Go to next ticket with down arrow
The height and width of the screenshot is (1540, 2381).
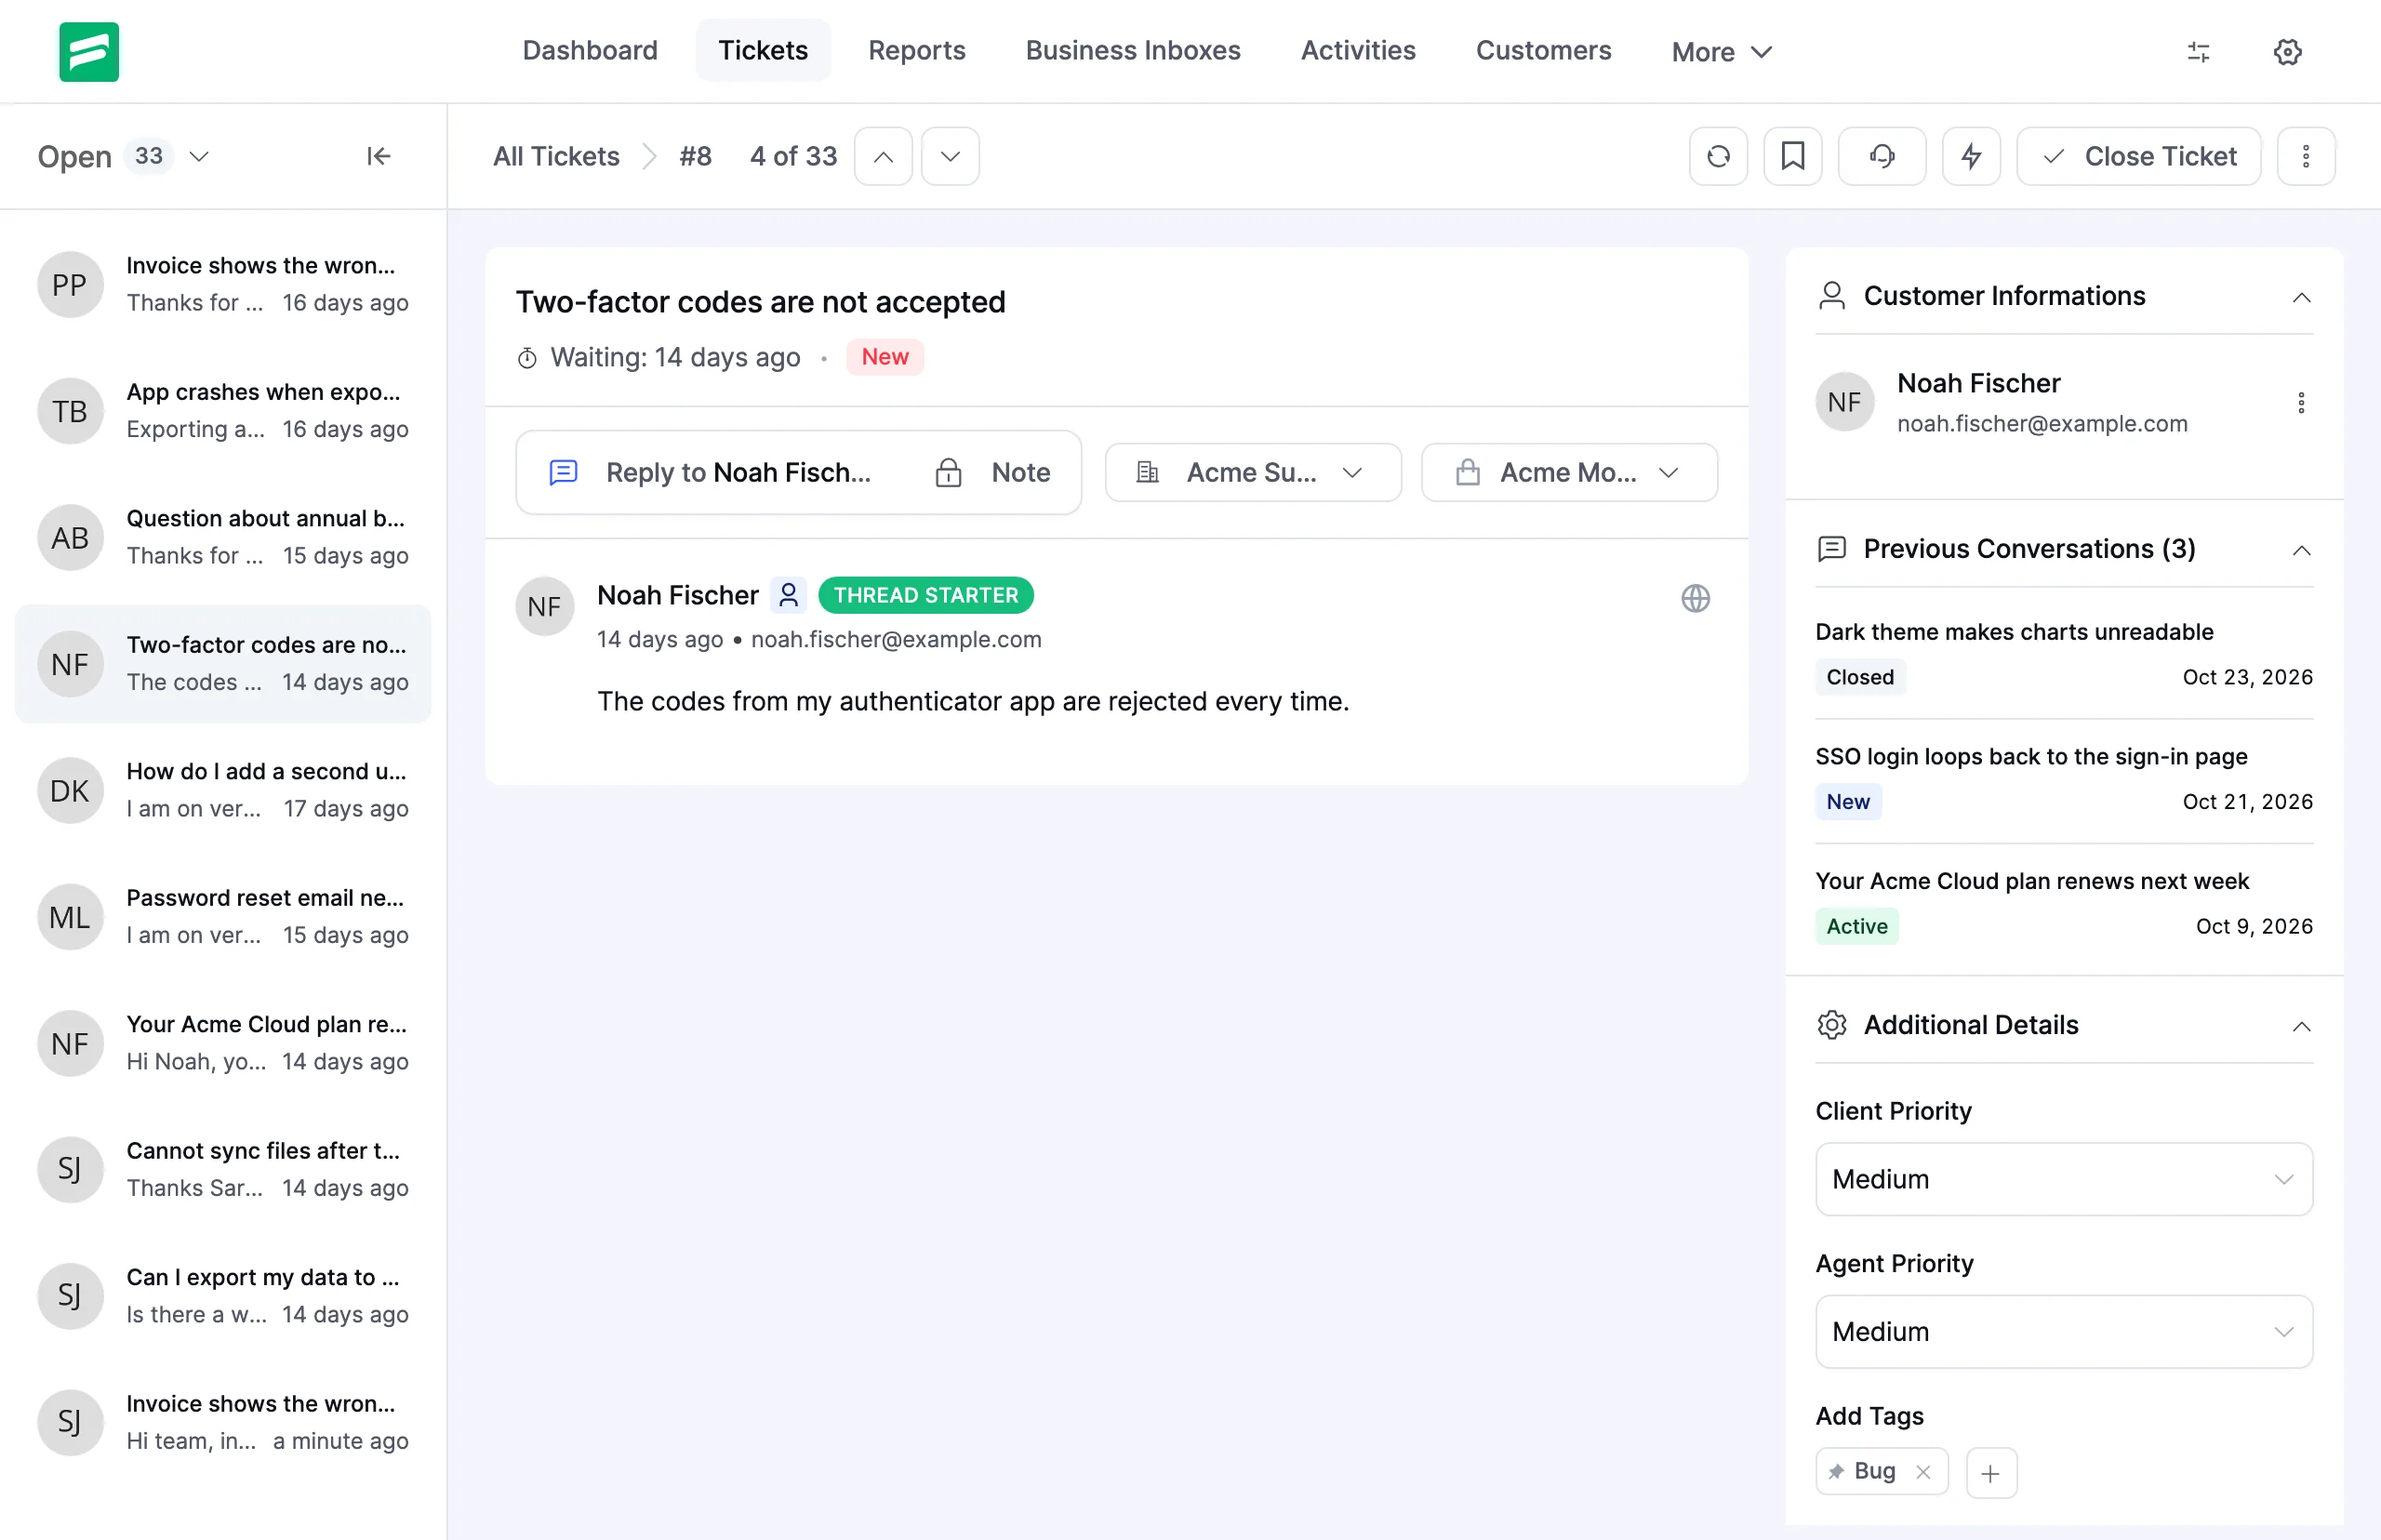pyautogui.click(x=950, y=156)
